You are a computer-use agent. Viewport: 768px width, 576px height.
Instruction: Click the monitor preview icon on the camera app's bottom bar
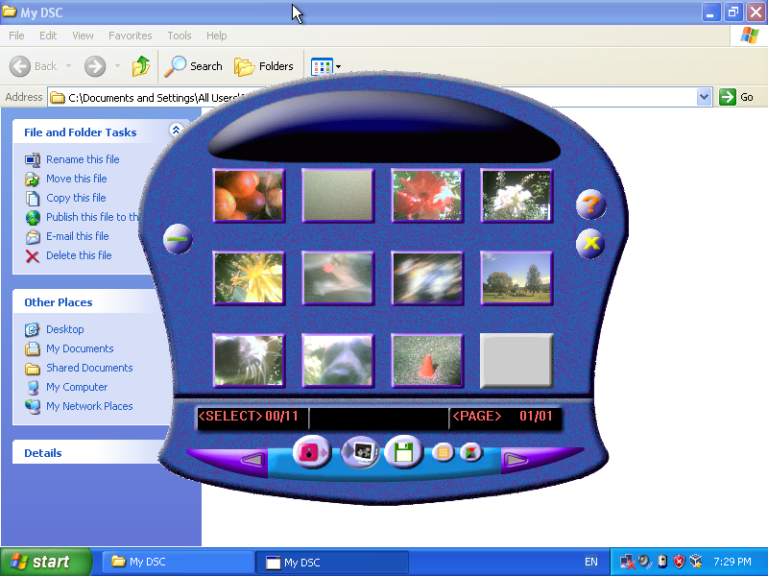pos(360,452)
